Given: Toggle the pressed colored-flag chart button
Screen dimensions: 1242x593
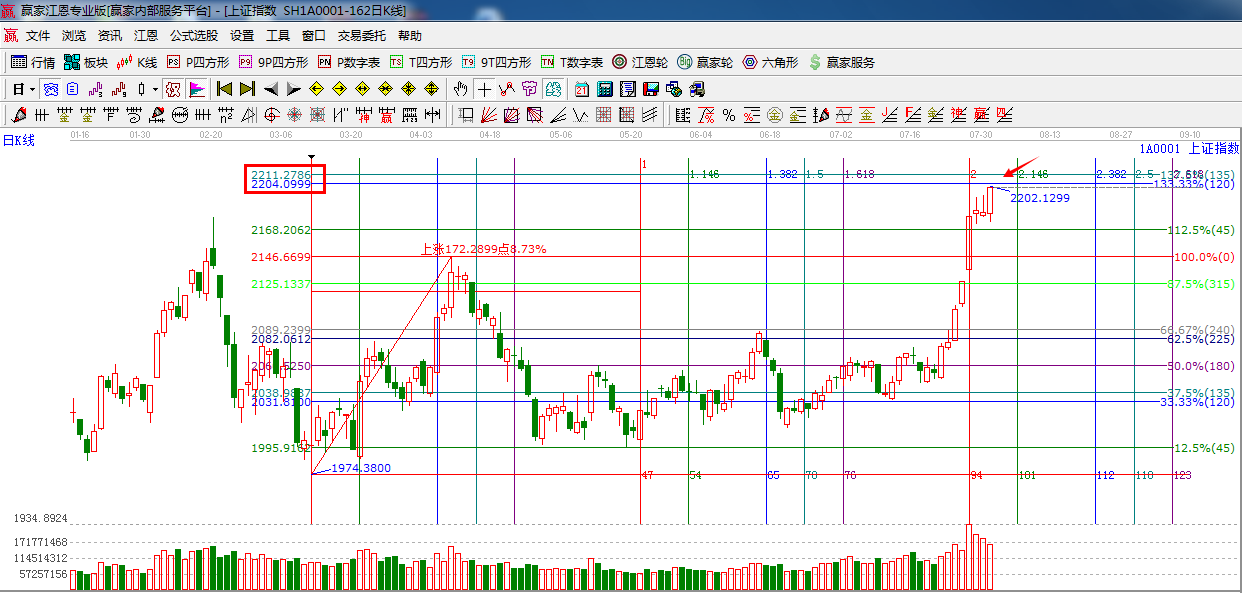Looking at the screenshot, I should click(x=197, y=89).
